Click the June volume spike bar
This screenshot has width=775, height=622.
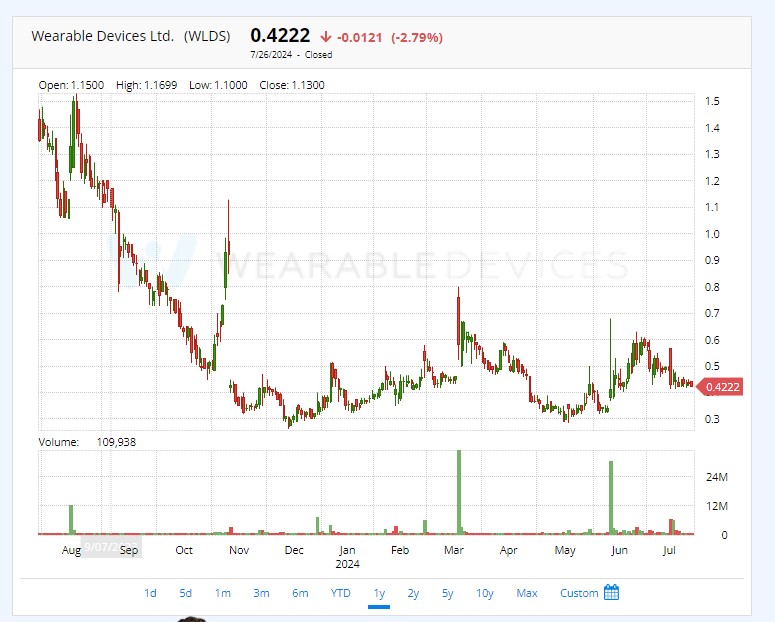[x=611, y=497]
